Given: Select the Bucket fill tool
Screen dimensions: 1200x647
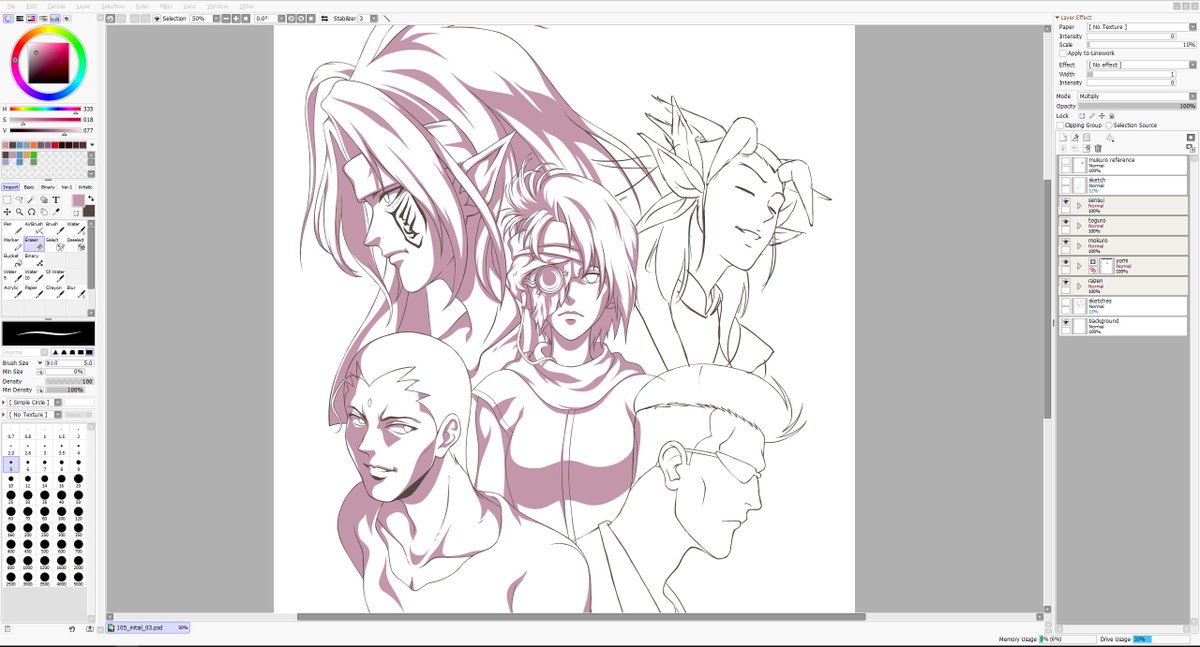Looking at the screenshot, I should click(x=13, y=260).
